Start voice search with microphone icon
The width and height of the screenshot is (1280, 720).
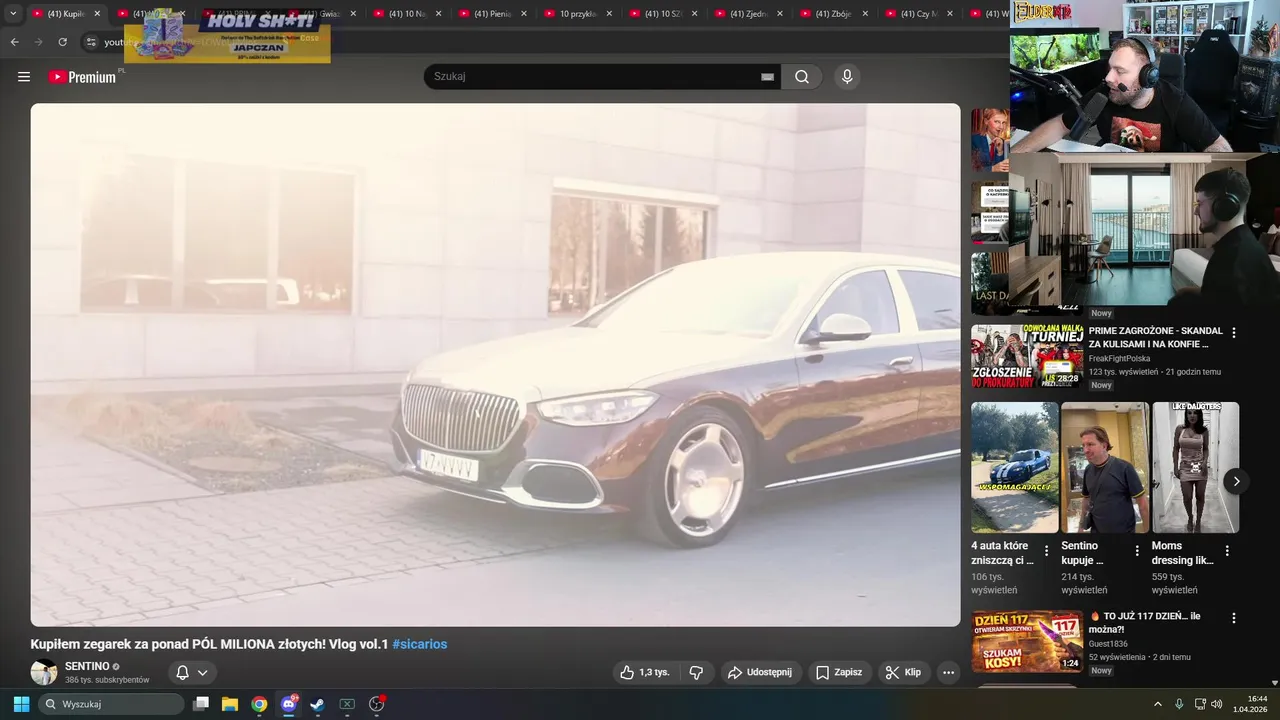(847, 77)
